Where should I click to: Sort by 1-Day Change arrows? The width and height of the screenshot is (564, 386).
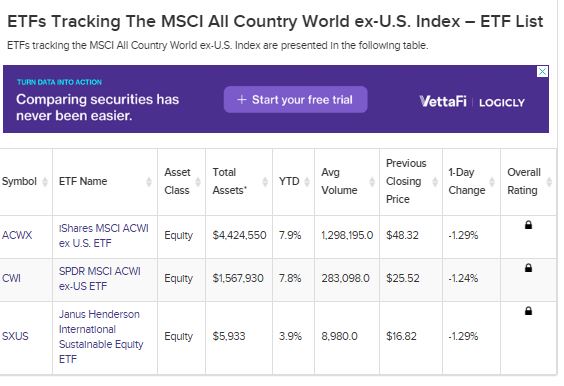[x=492, y=182]
